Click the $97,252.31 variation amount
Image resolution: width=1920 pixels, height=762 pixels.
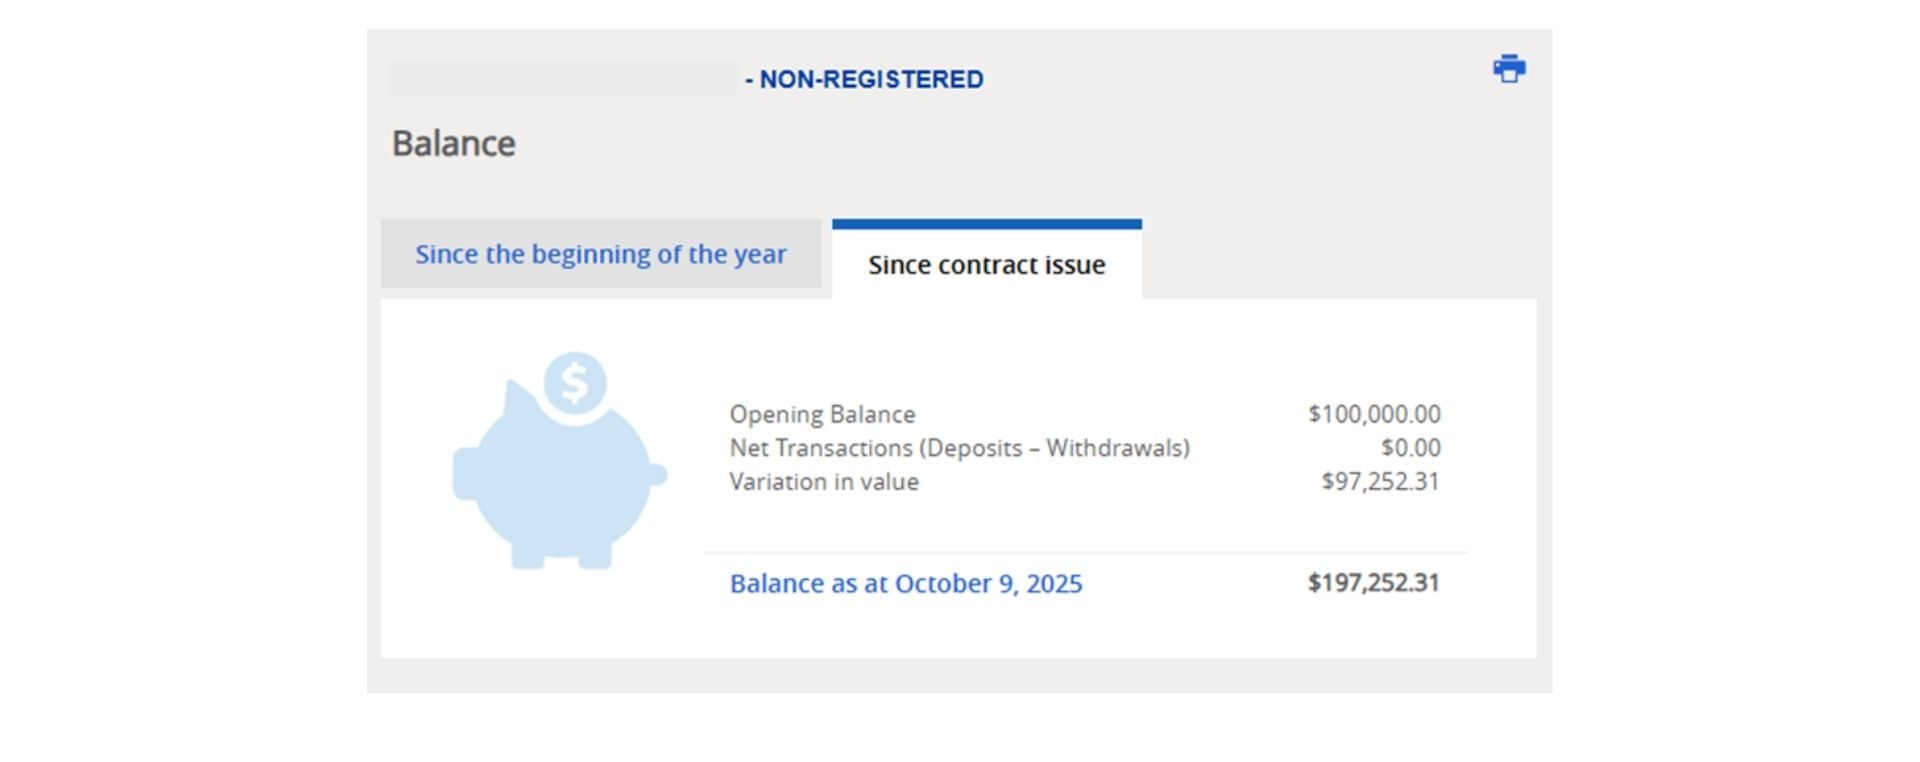(x=1379, y=481)
